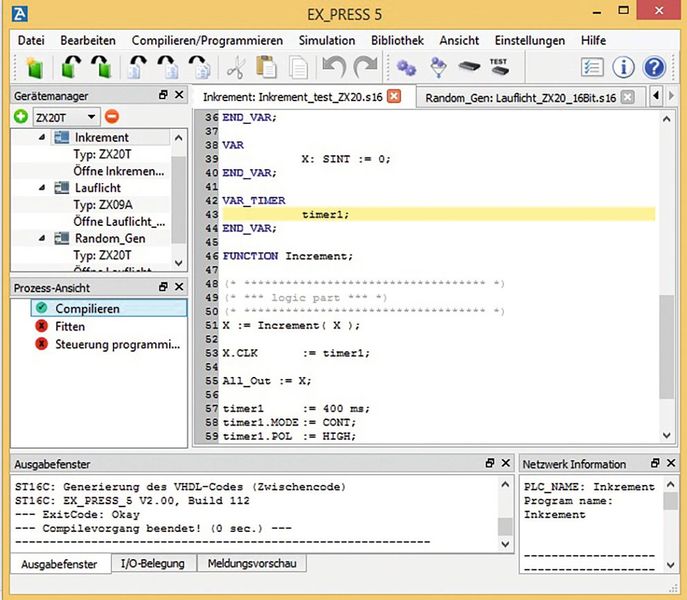Select the Compilieren process step
687x600 pixels.
pyautogui.click(x=109, y=308)
